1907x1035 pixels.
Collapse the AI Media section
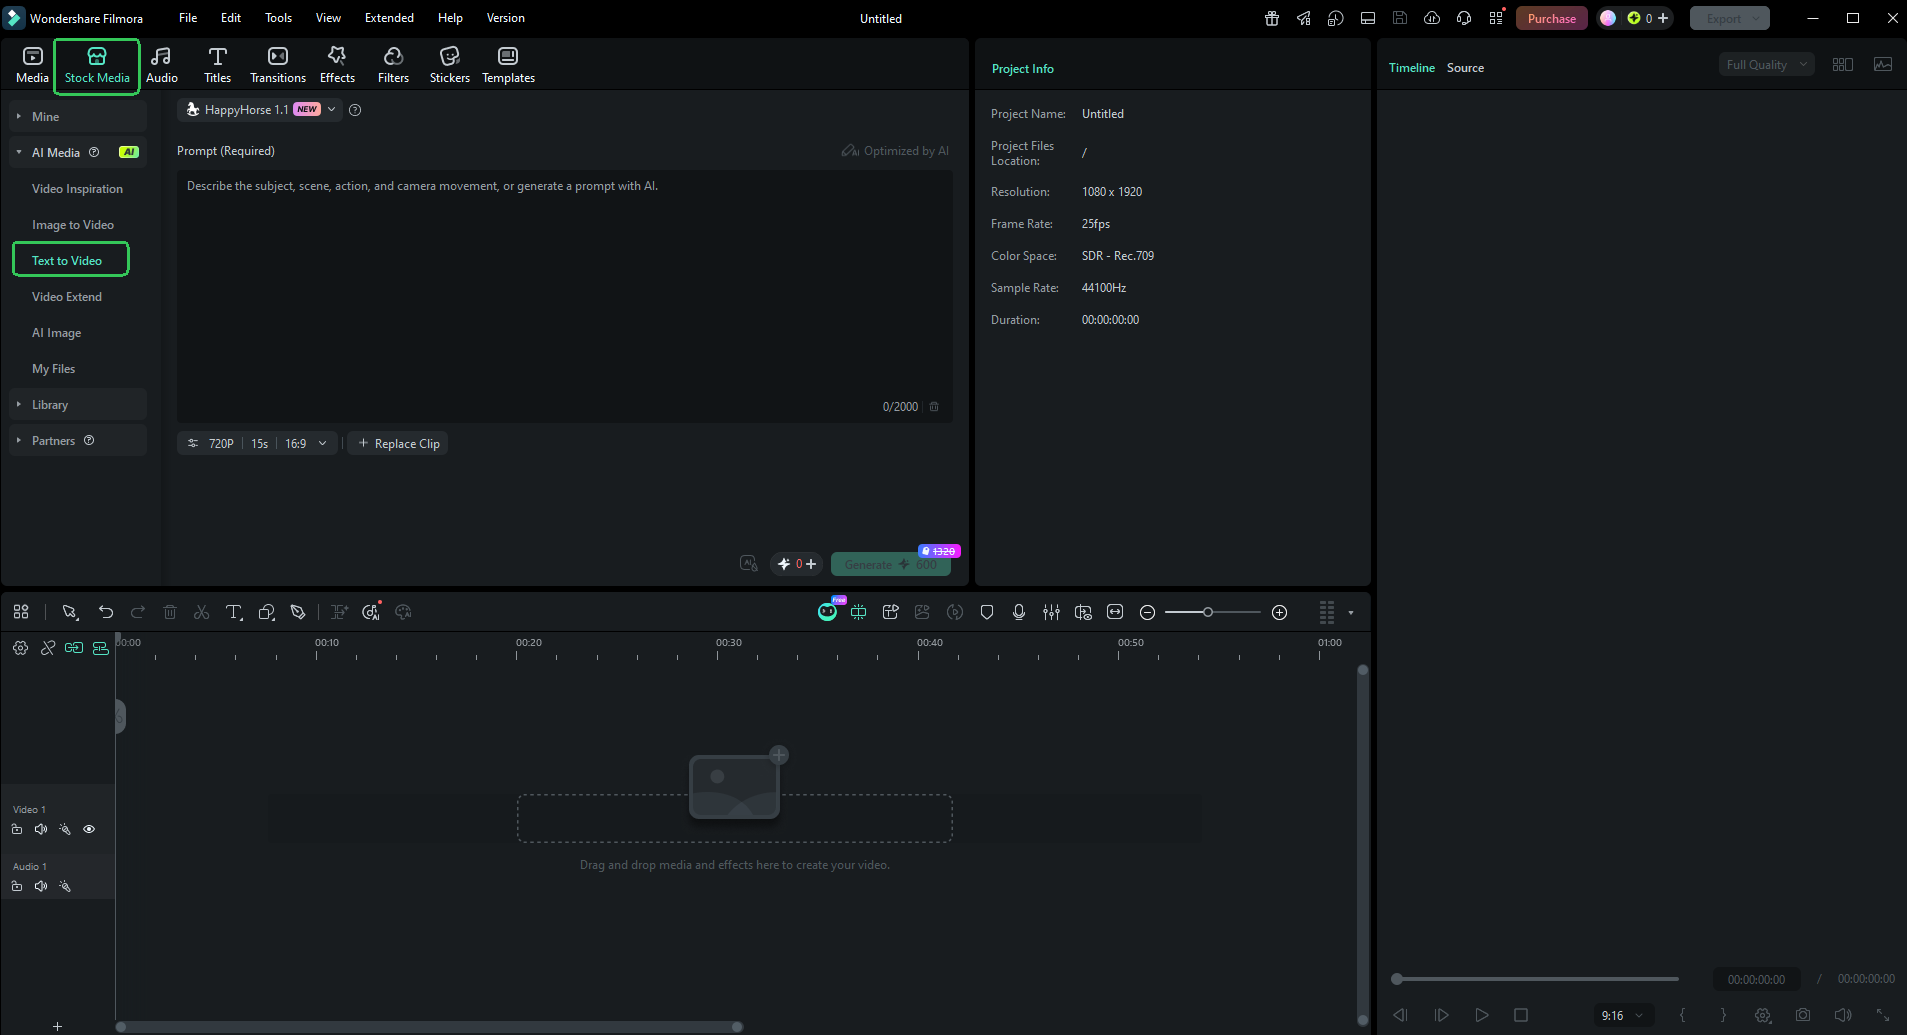78,153
